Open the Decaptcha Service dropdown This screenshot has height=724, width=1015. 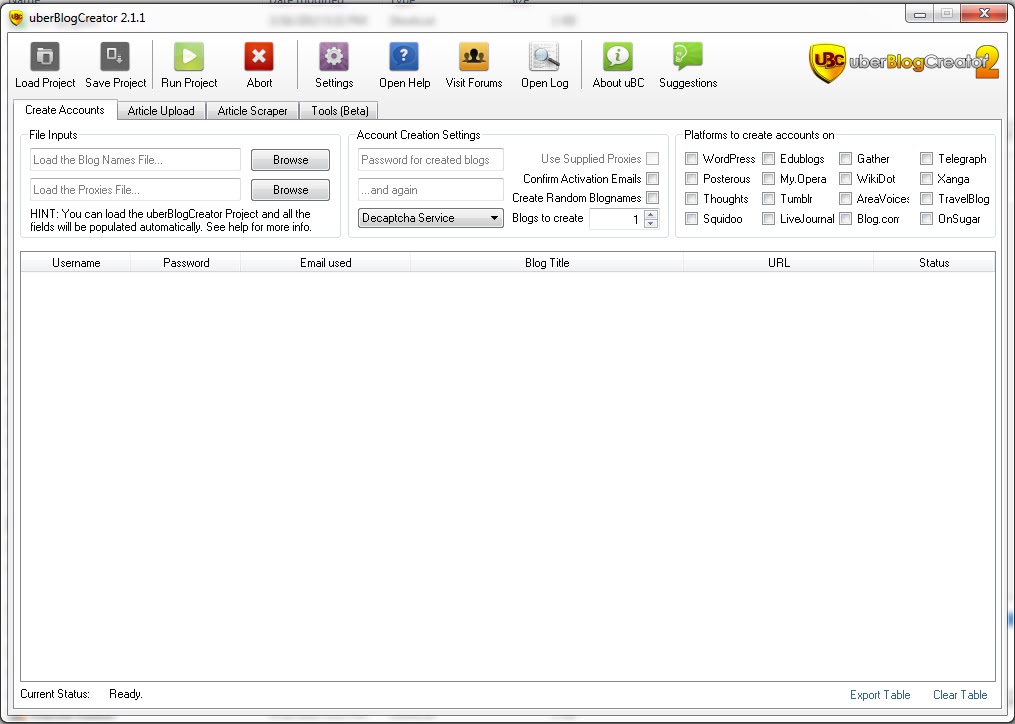tap(430, 218)
